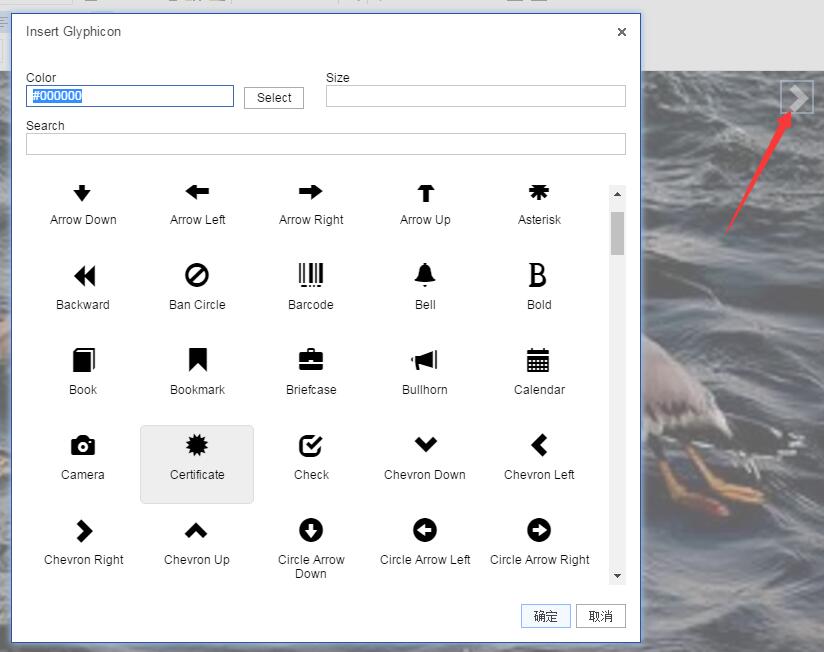The width and height of the screenshot is (824, 652).
Task: Pick the Chevron Down glyphicon
Action: [425, 460]
